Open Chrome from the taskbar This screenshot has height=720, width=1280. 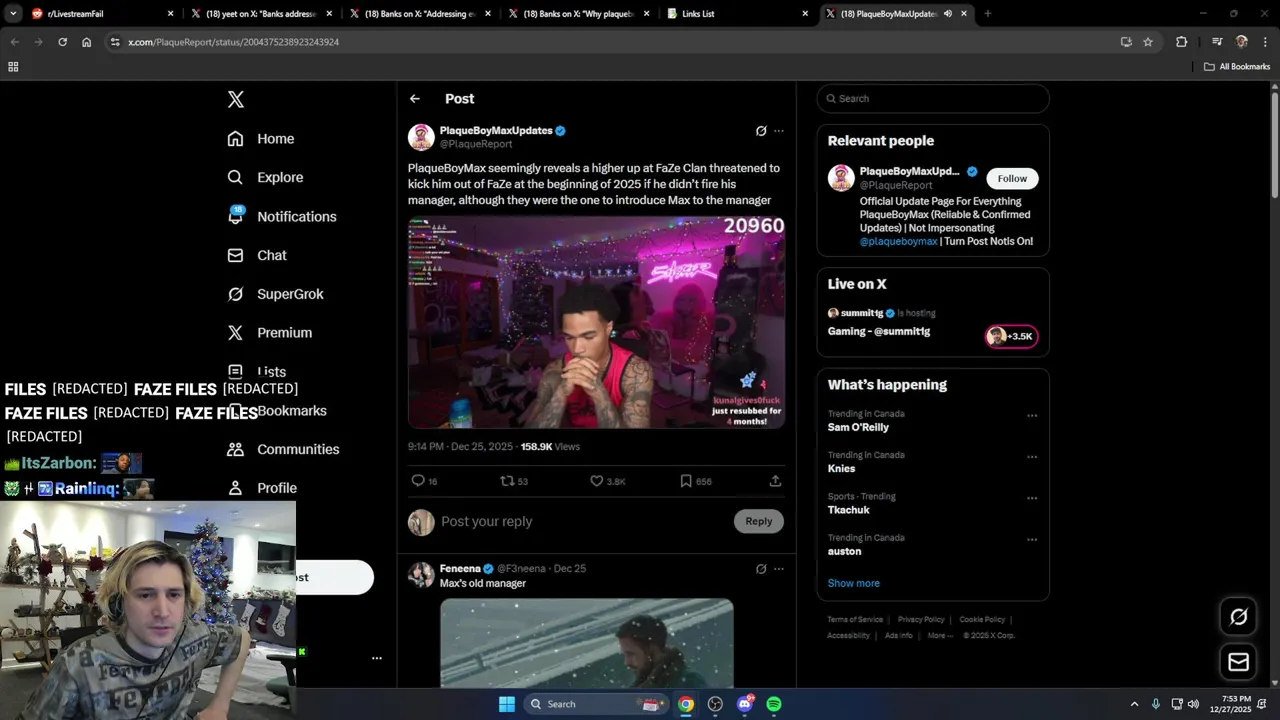pyautogui.click(x=686, y=704)
